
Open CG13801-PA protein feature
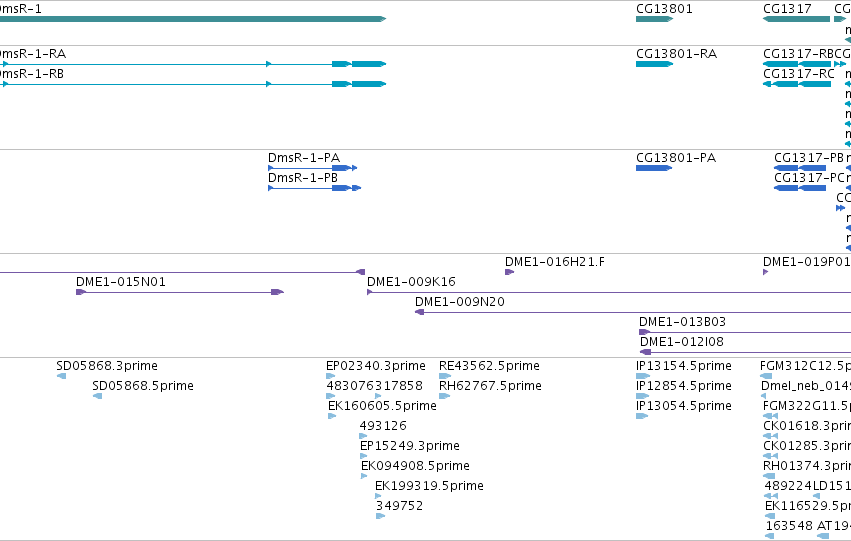point(653,168)
